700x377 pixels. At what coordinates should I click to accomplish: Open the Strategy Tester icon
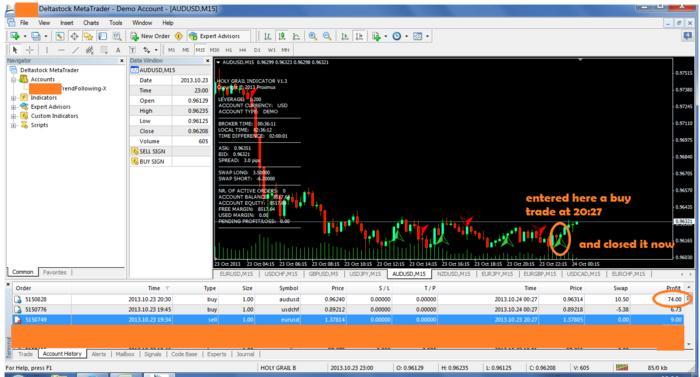point(117,36)
